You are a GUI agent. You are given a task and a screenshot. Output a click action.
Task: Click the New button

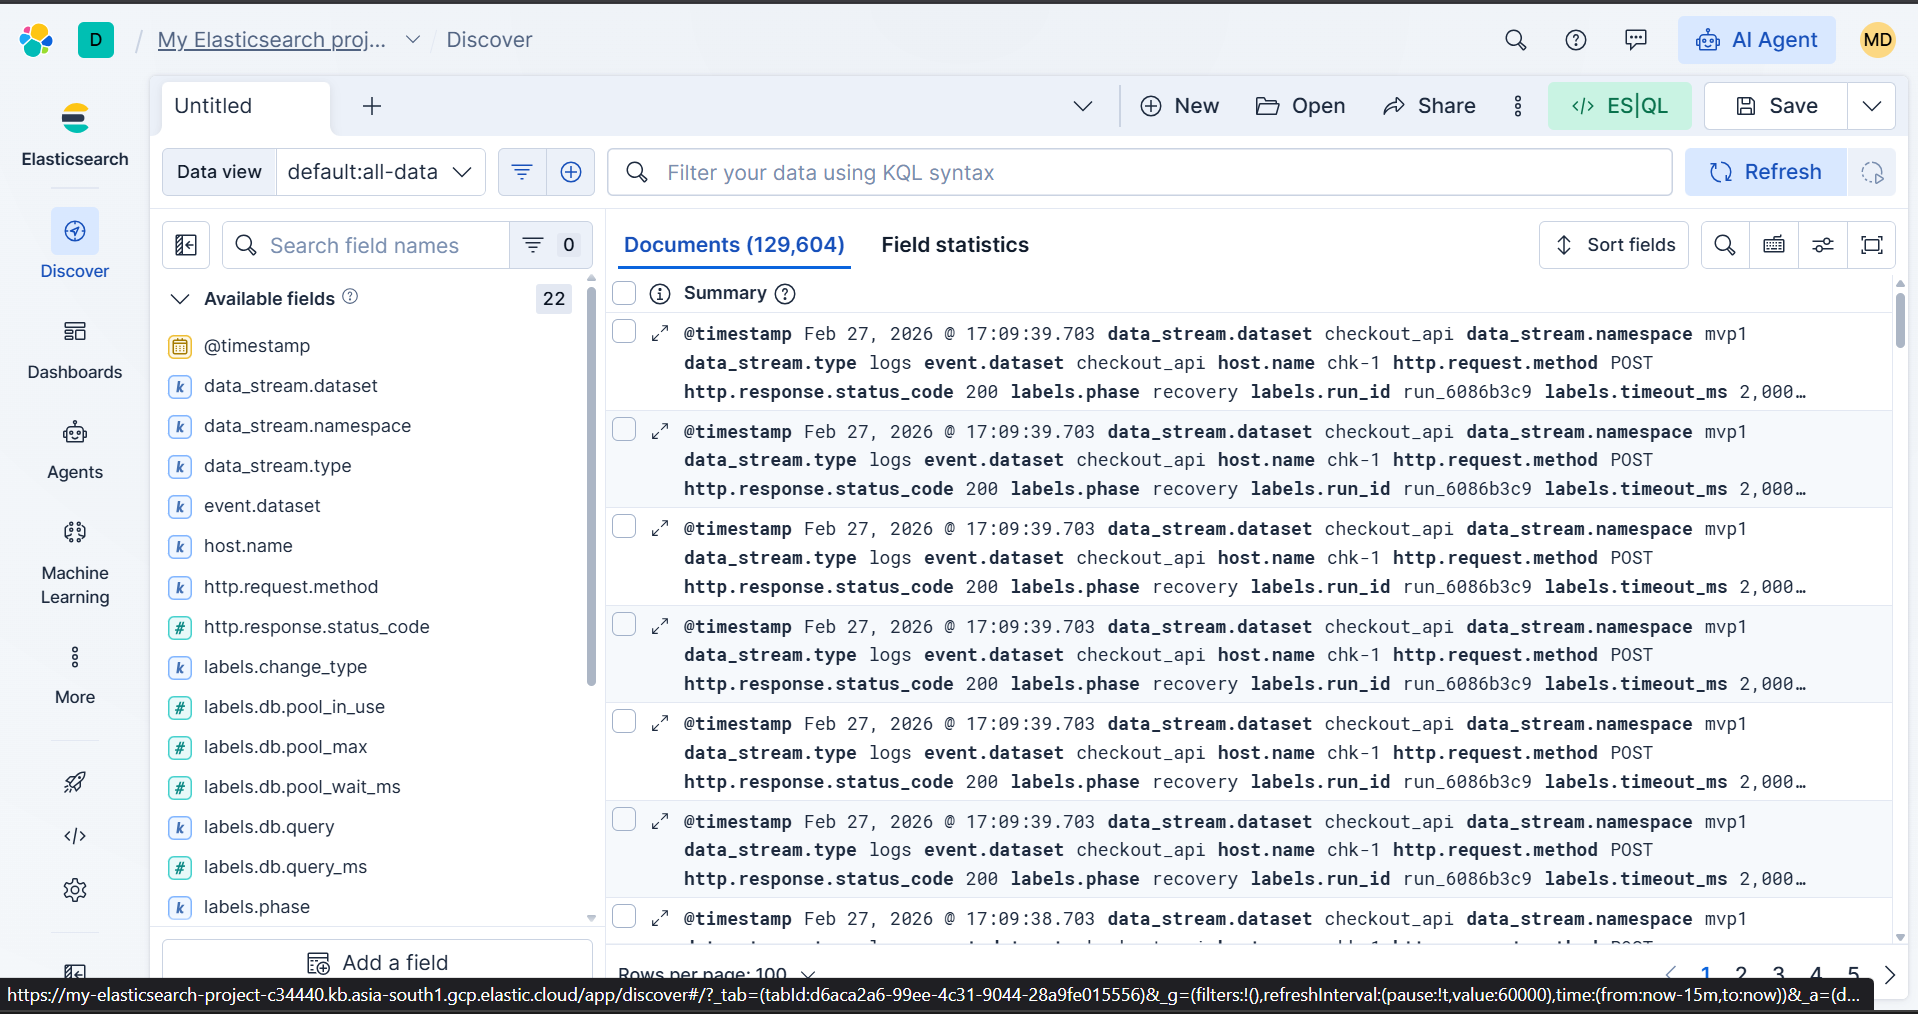tap(1180, 106)
